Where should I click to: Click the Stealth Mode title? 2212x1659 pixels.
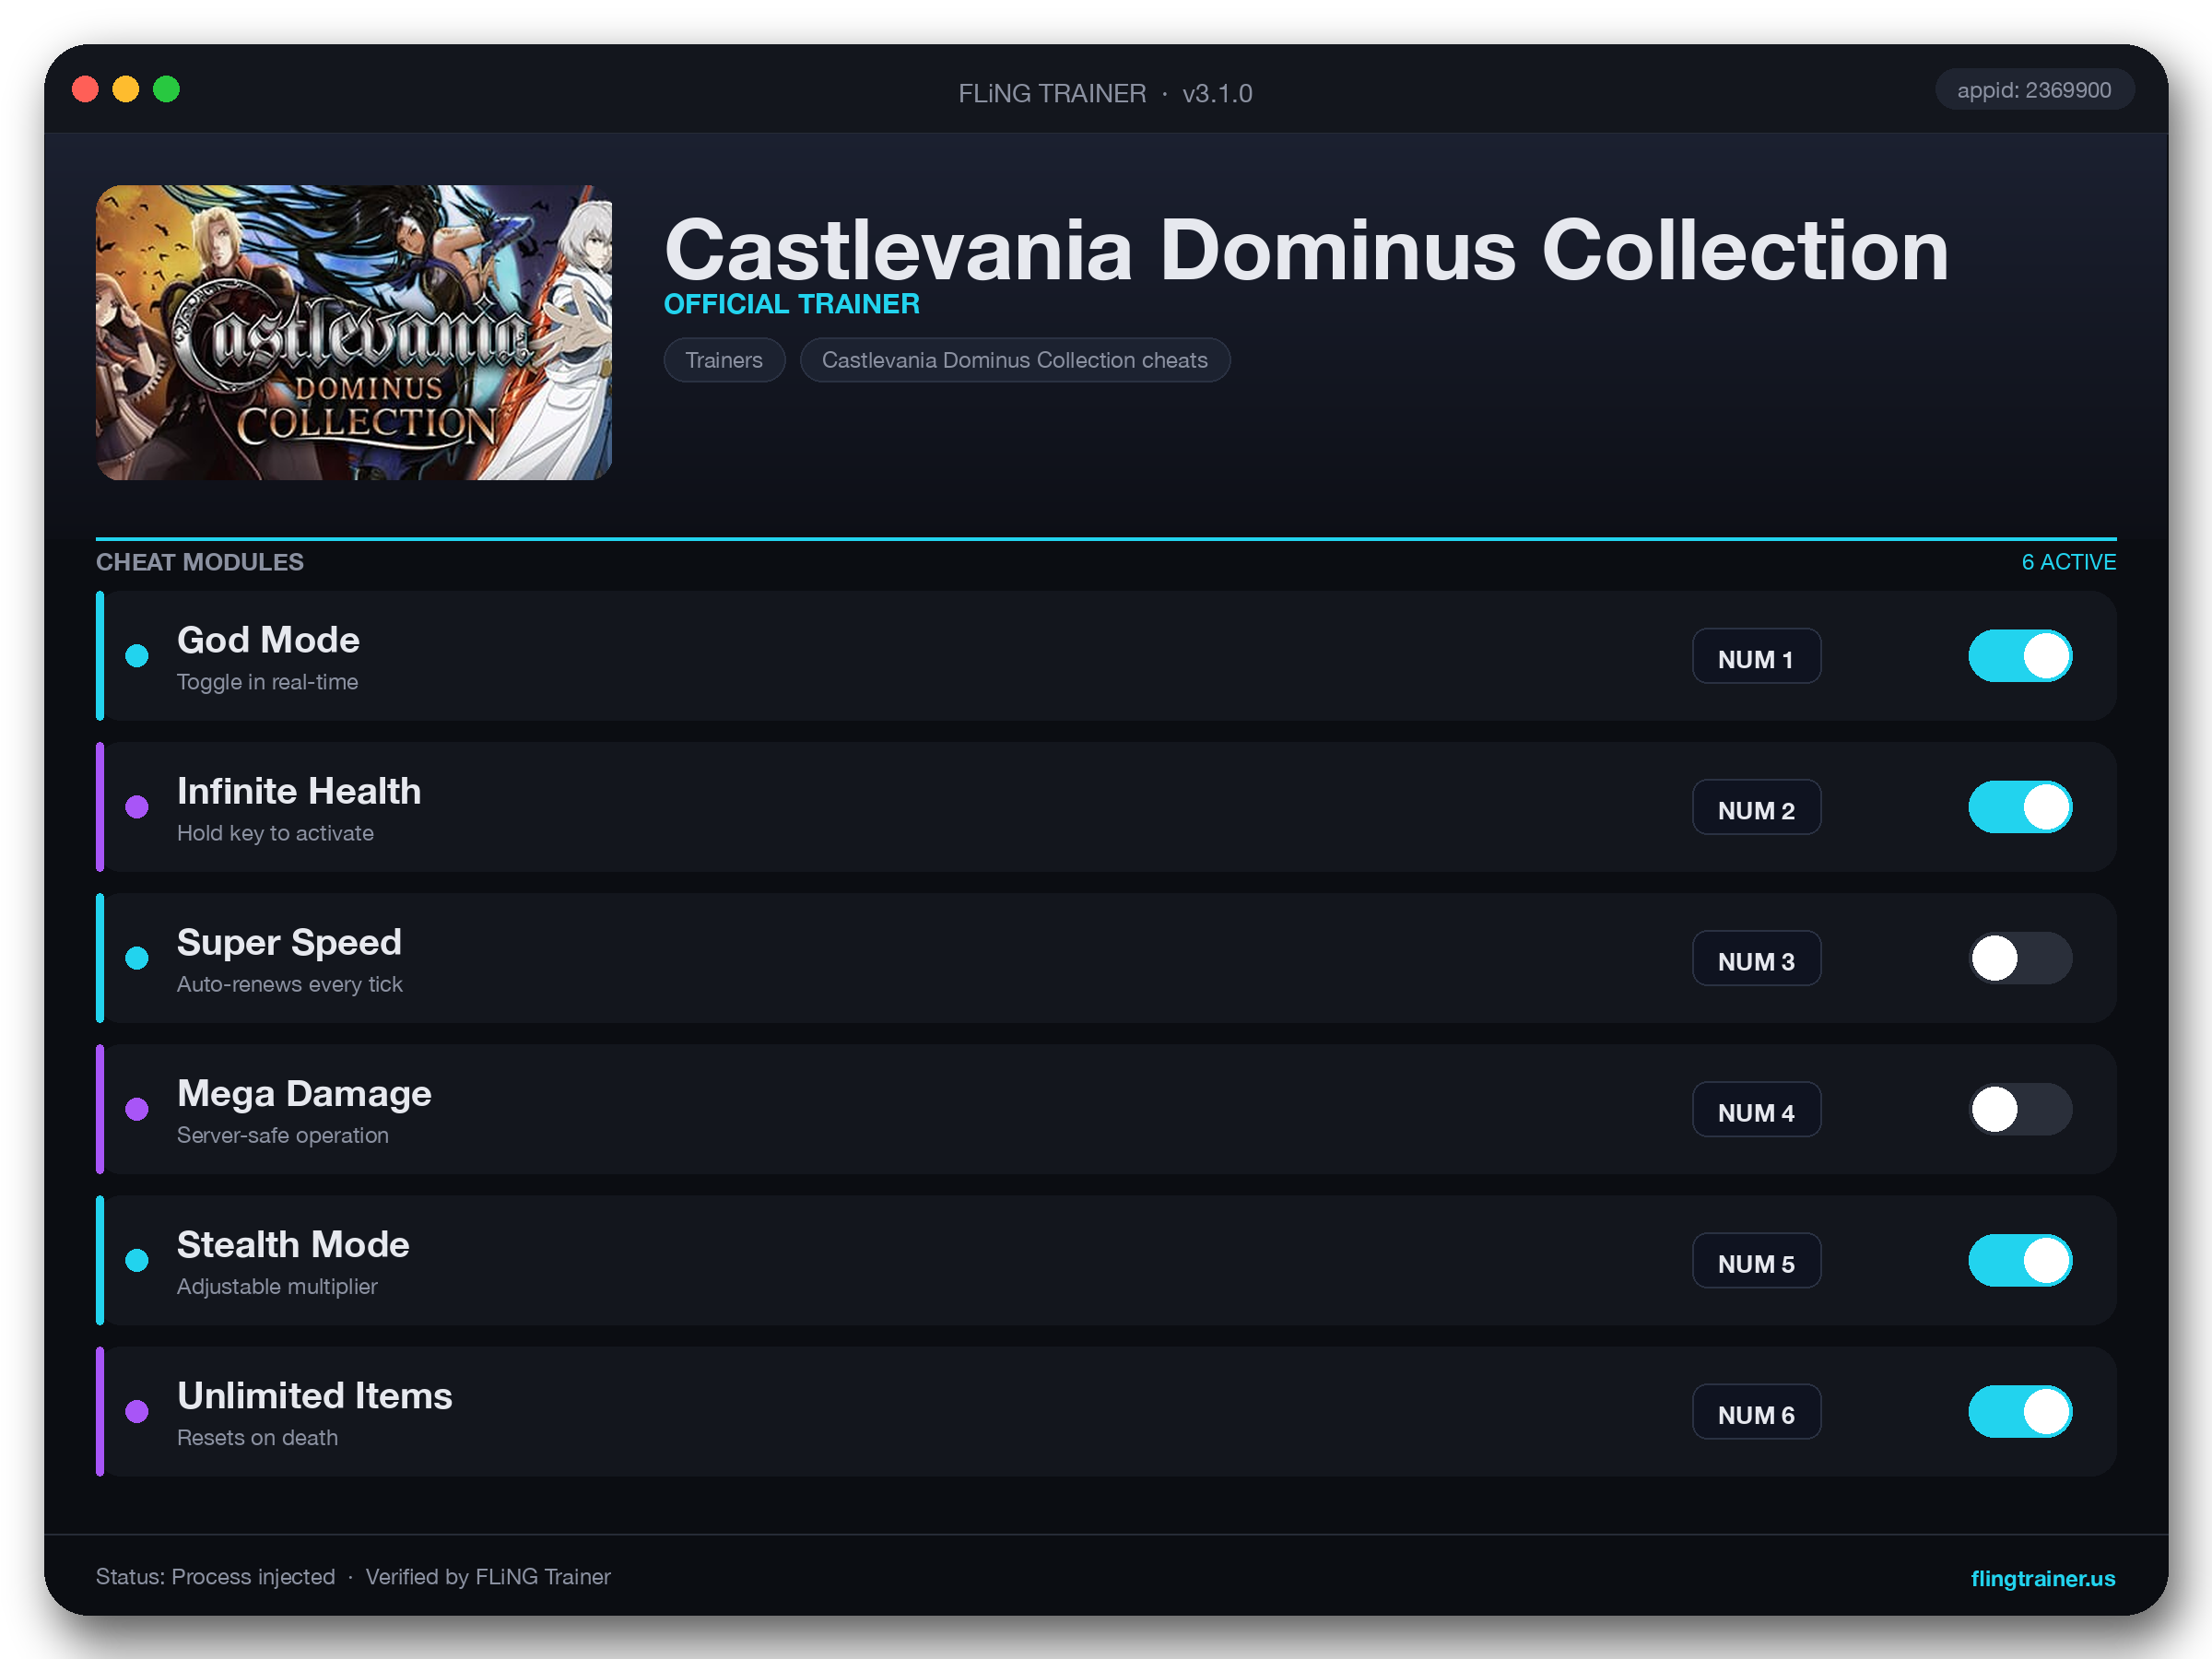pos(293,1244)
